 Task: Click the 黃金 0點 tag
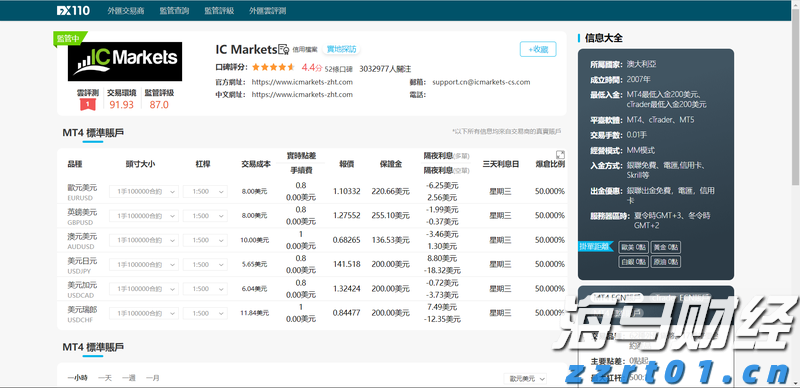point(666,247)
